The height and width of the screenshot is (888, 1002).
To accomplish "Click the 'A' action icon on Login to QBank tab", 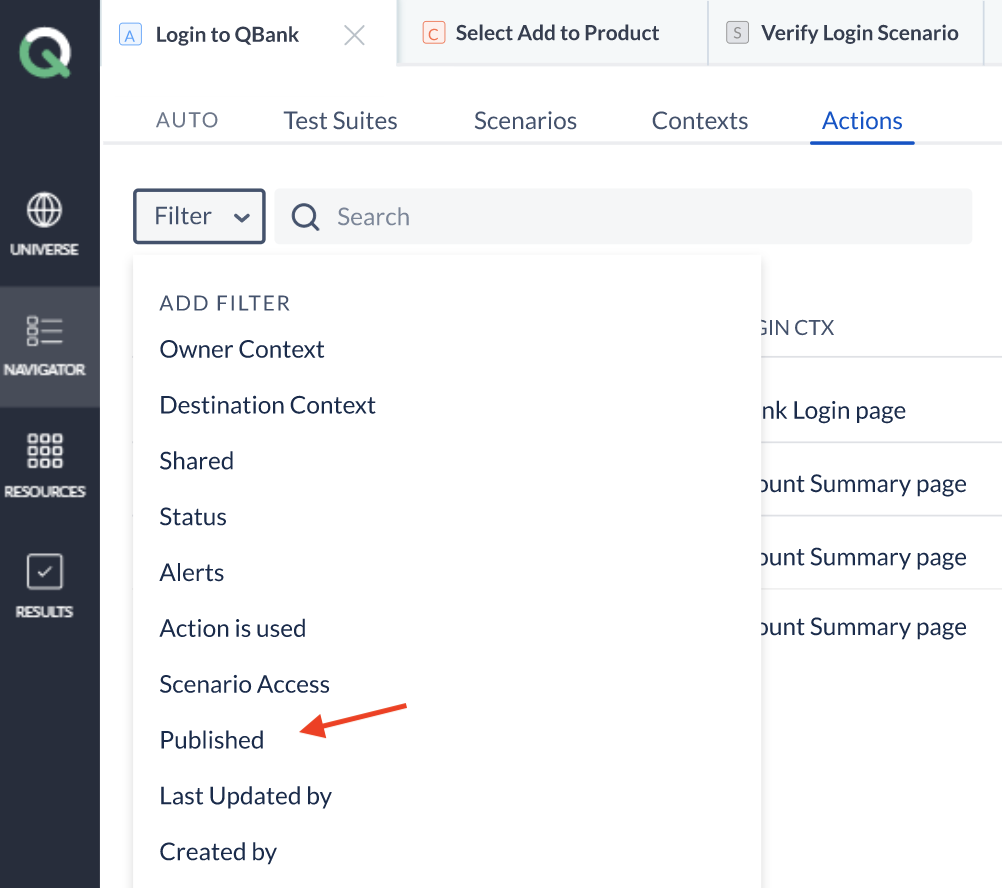I will point(130,34).
